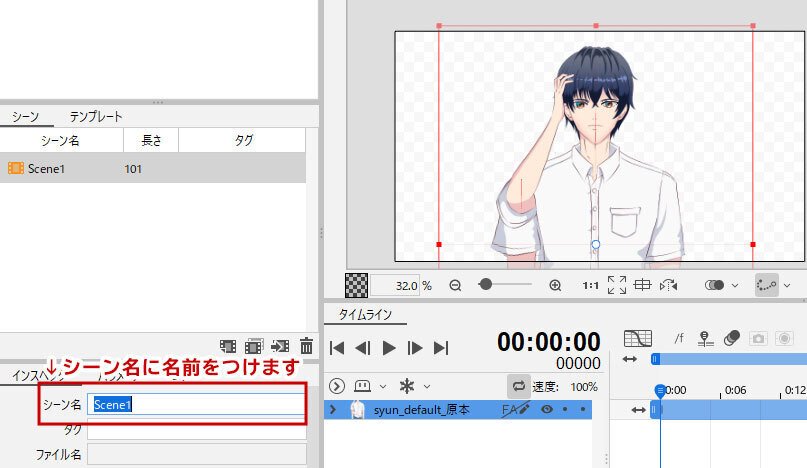Click the face tracking timeline icon

[362, 386]
